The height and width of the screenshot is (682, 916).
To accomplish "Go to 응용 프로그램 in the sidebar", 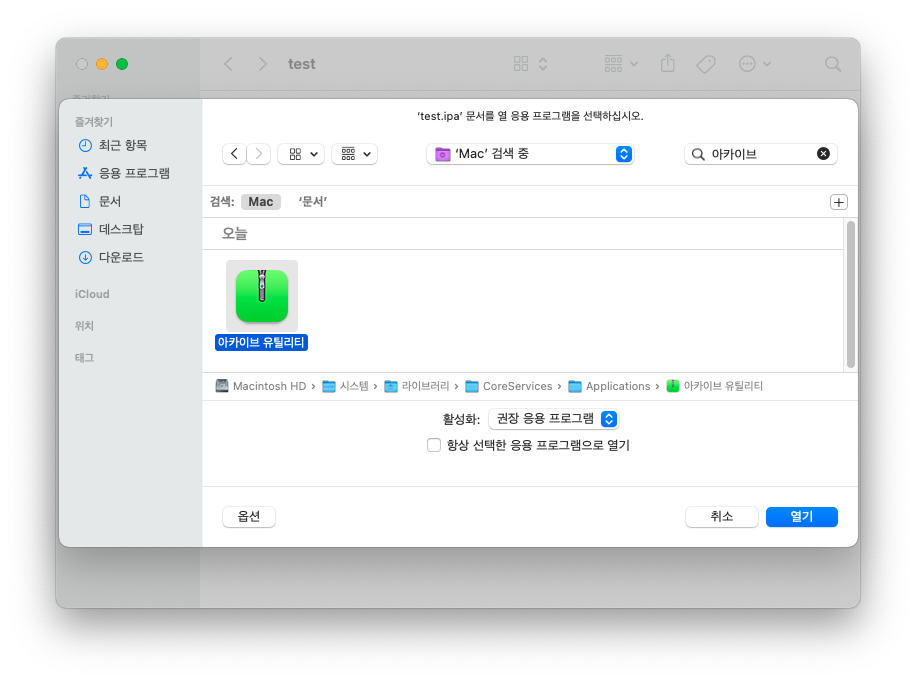I will click(x=124, y=174).
